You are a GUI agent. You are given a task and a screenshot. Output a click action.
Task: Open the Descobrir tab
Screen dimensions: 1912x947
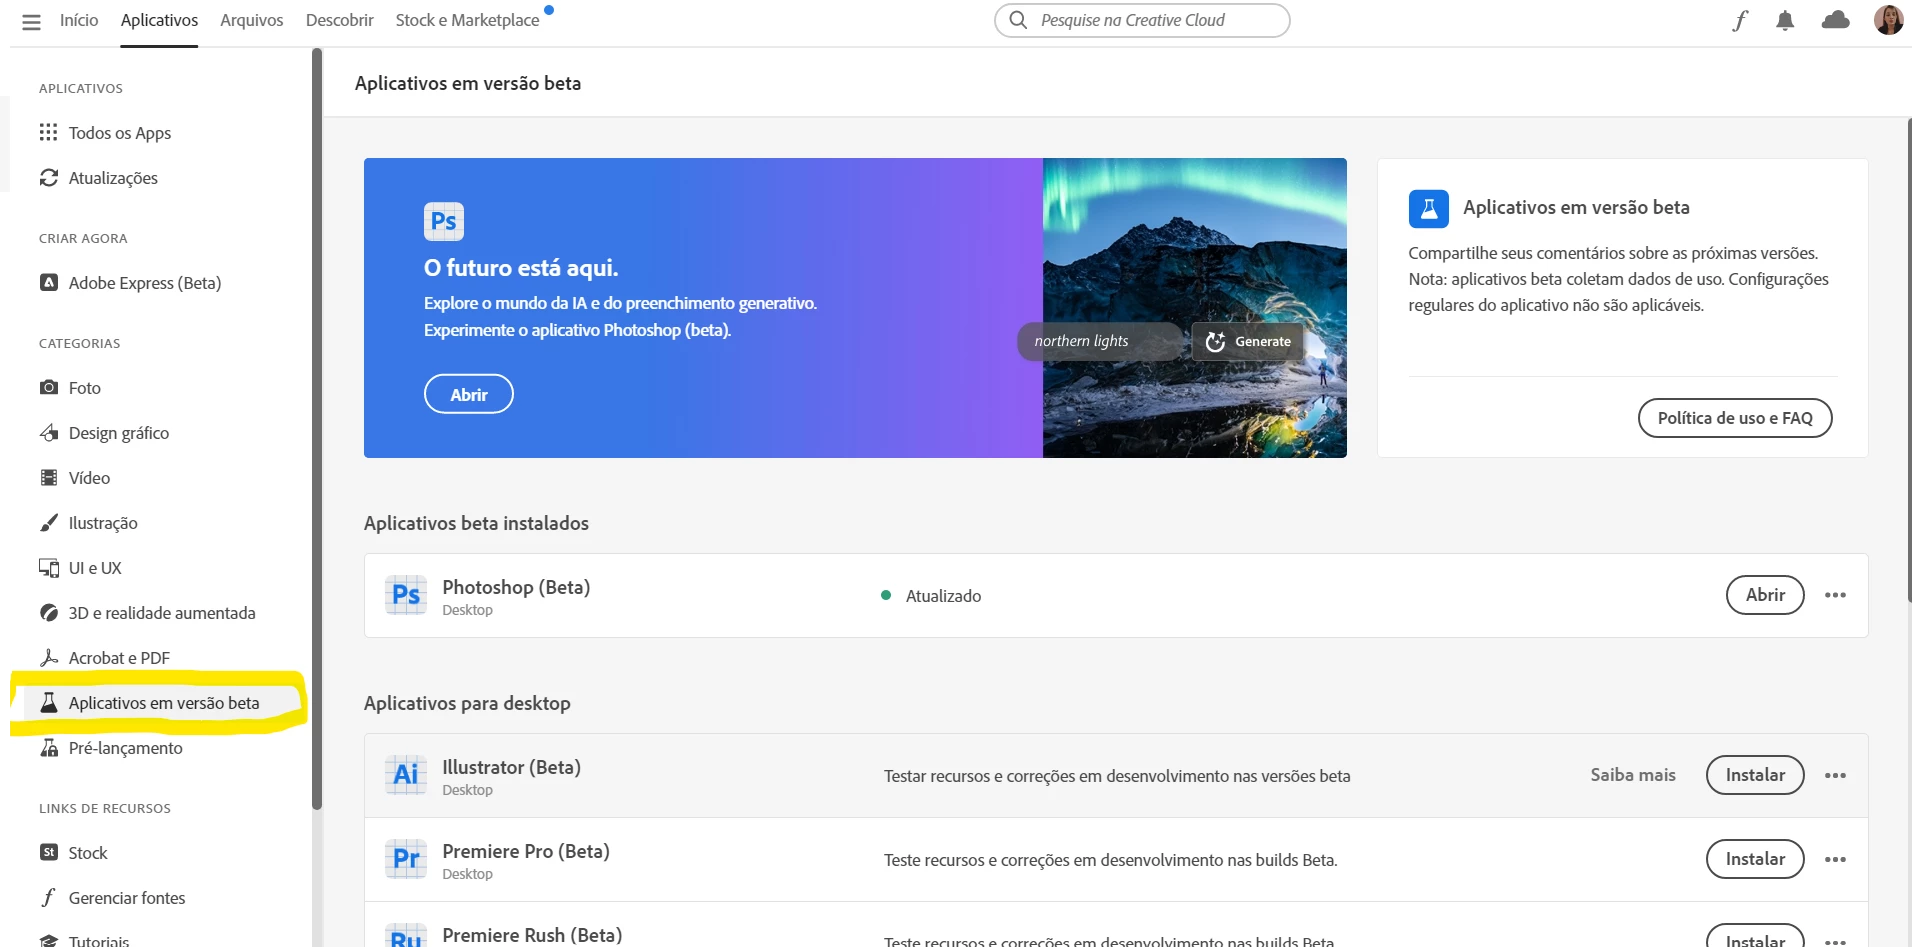(x=339, y=20)
